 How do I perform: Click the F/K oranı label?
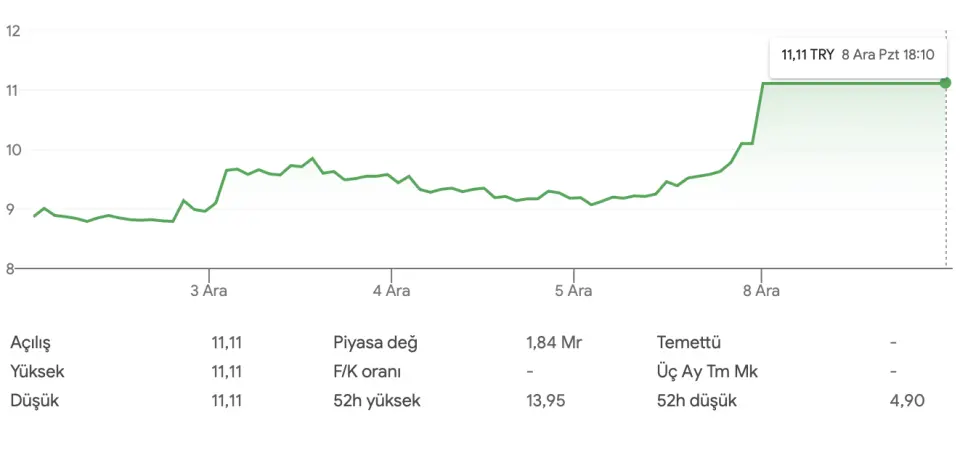coord(367,371)
